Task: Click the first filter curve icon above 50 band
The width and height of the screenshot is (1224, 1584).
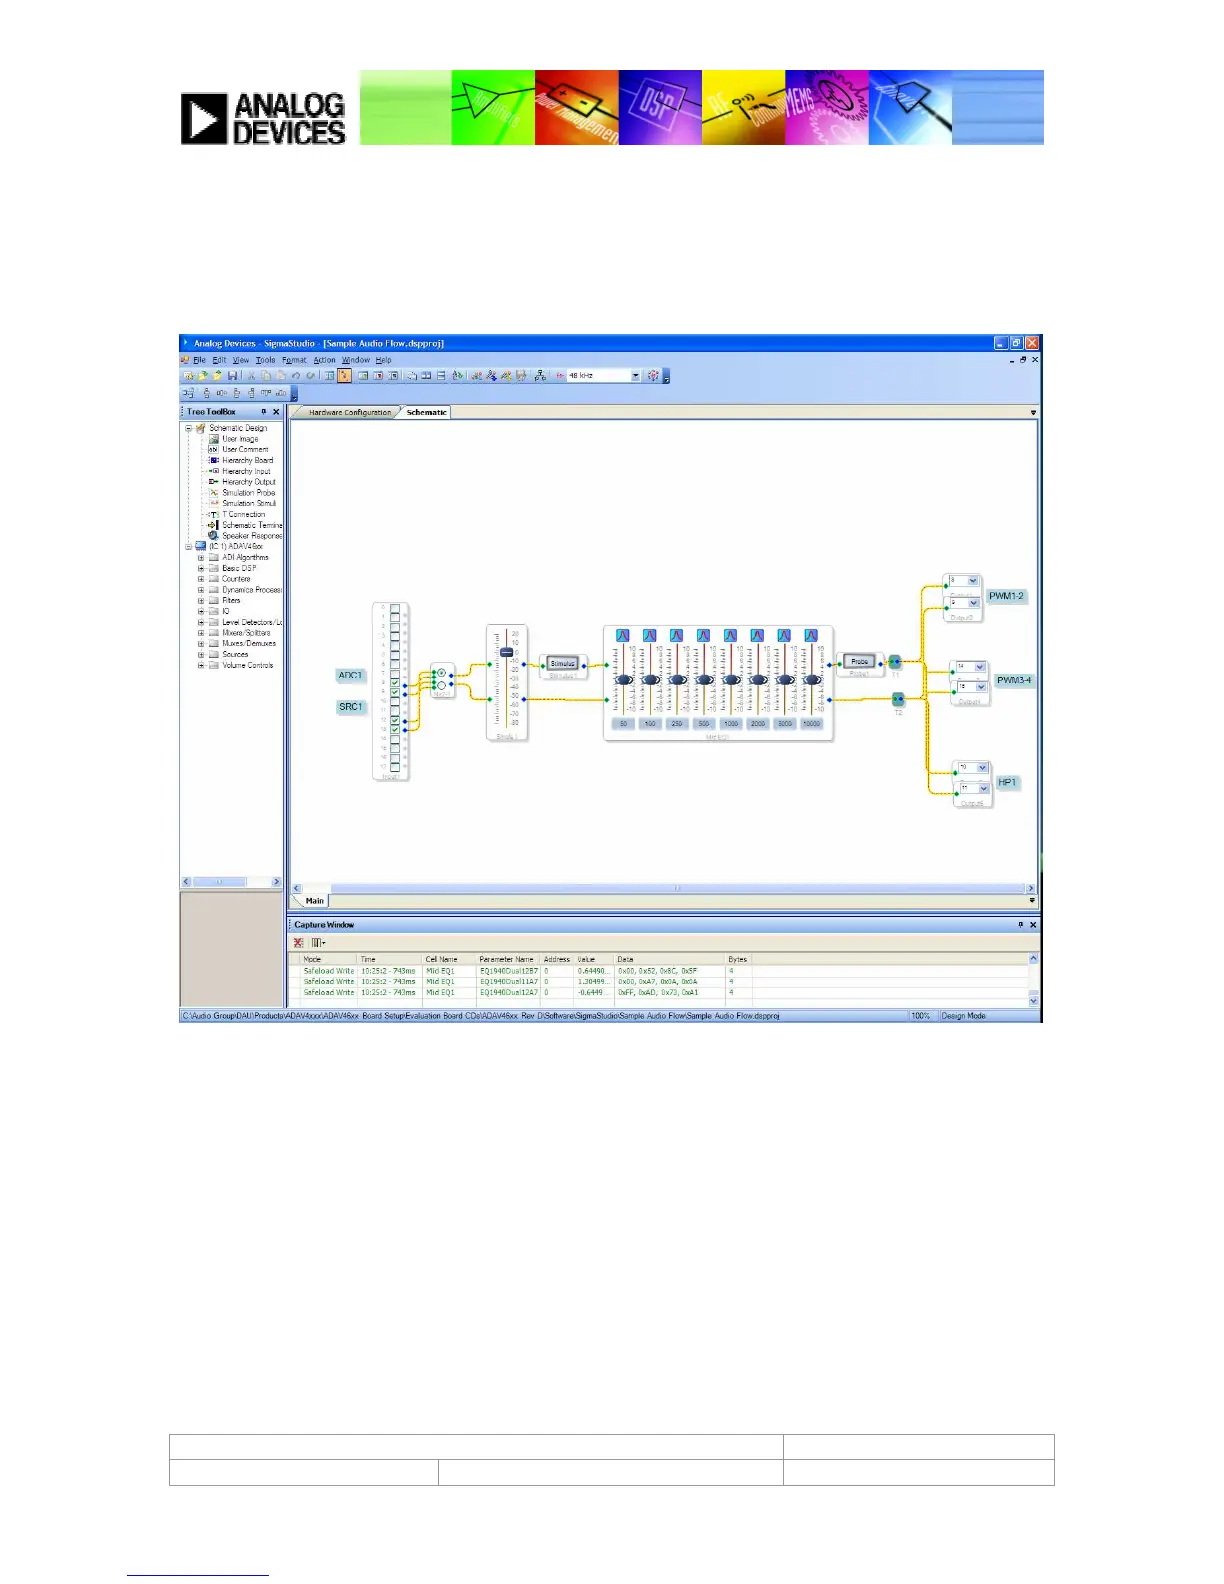Action: (x=622, y=635)
